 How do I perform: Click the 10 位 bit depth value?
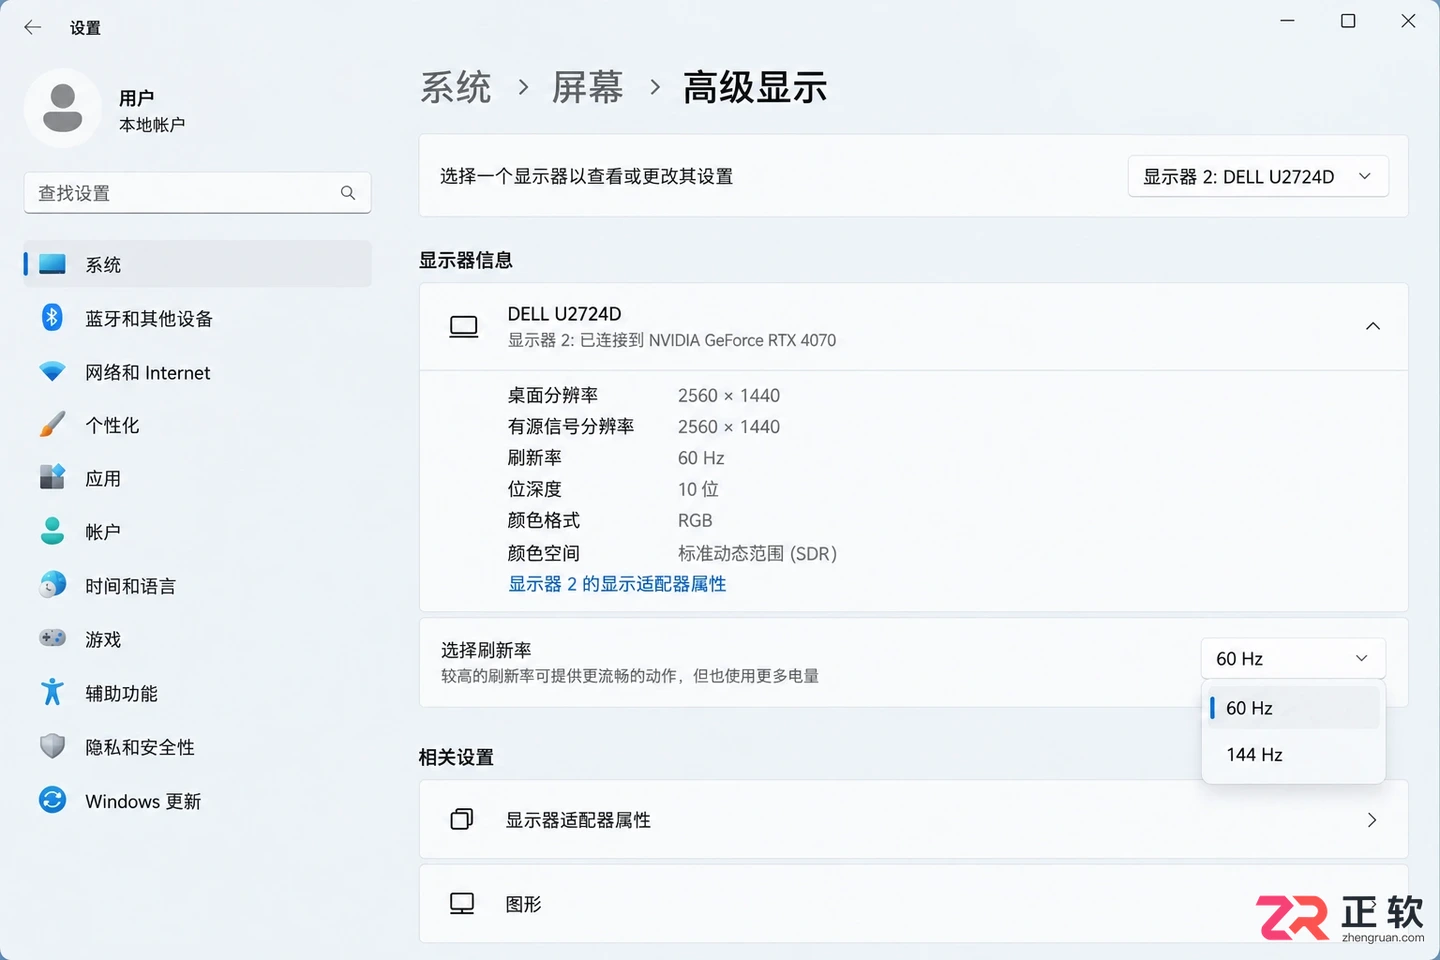coord(698,489)
